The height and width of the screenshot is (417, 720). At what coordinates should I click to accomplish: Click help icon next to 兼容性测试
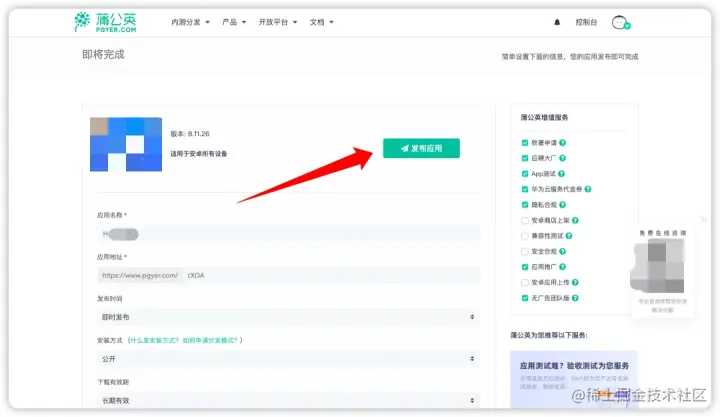click(568, 236)
